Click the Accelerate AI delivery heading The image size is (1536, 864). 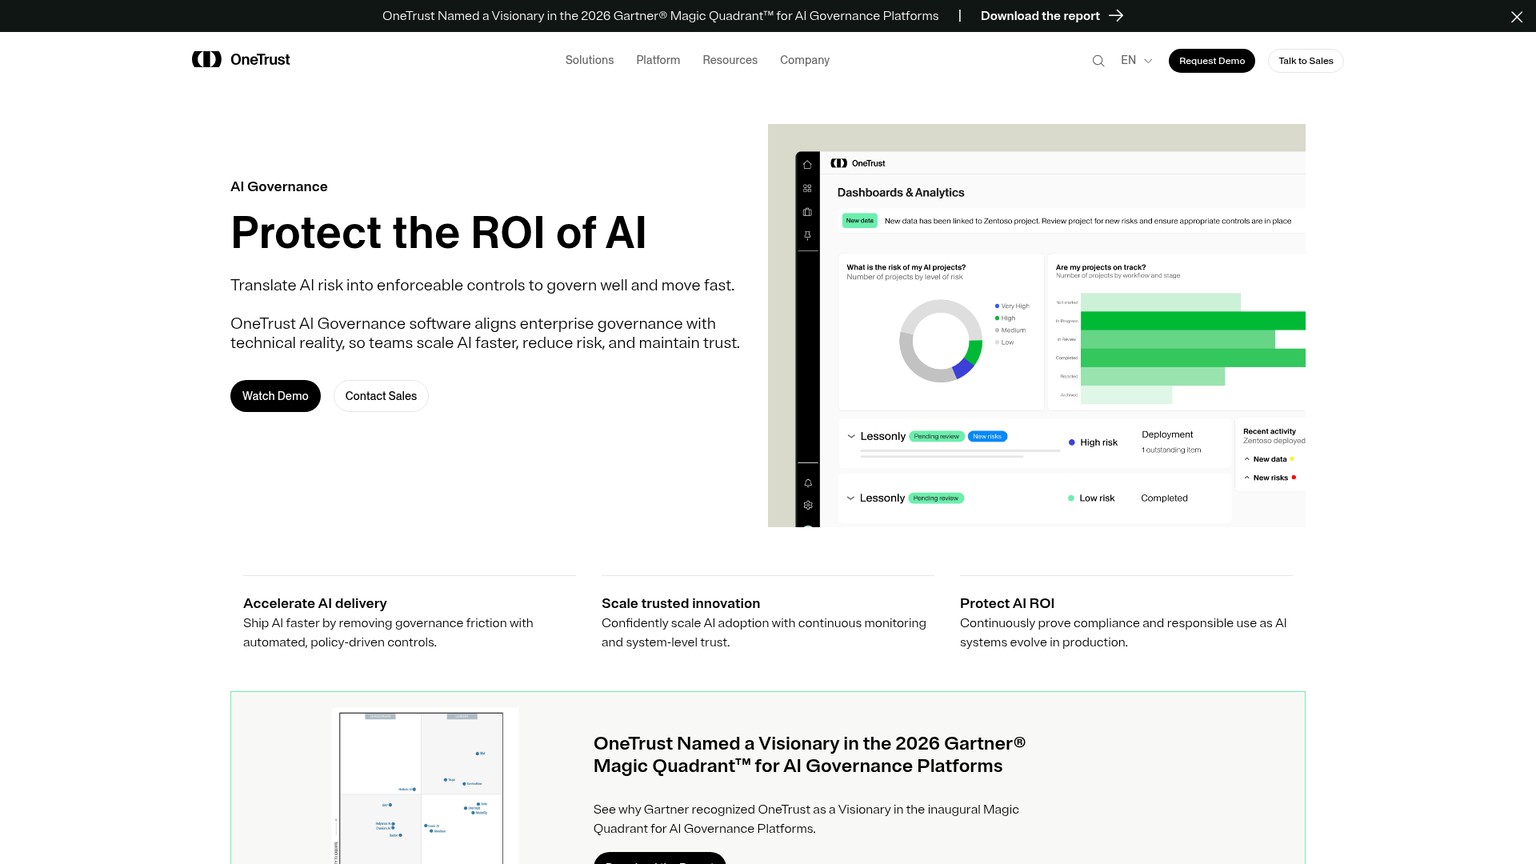point(315,603)
